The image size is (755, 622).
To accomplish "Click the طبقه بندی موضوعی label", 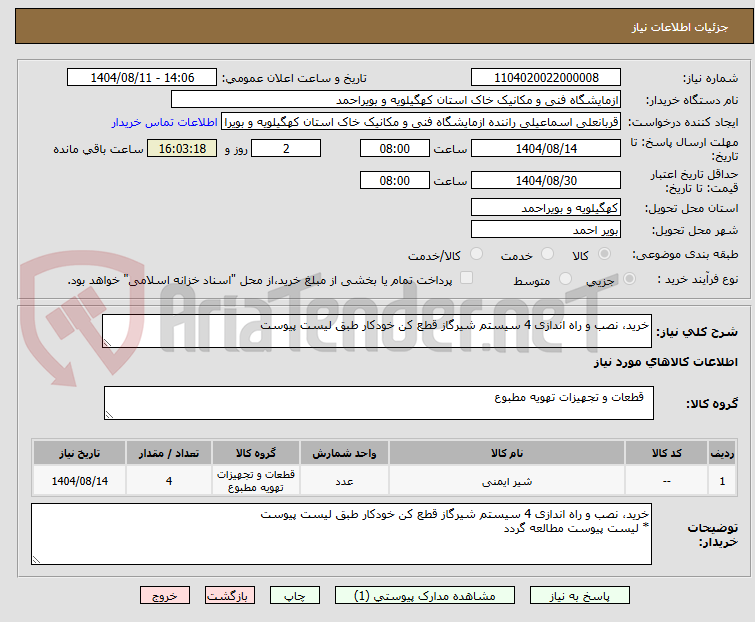I will 685,254.
